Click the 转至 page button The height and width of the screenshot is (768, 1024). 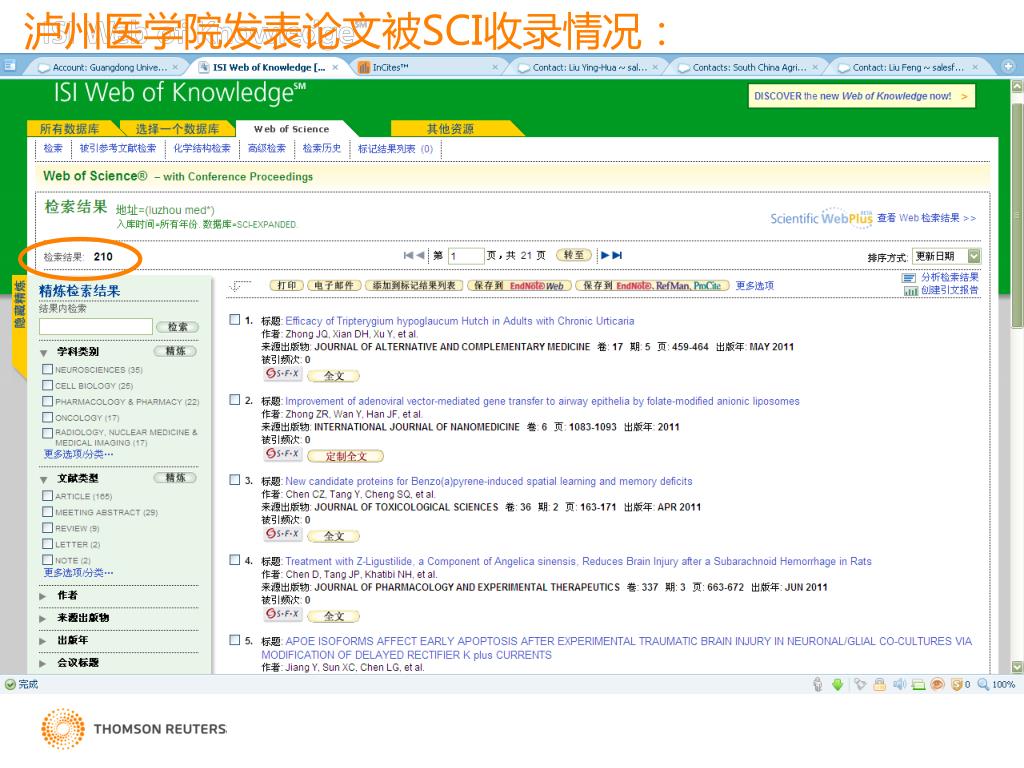tap(573, 255)
